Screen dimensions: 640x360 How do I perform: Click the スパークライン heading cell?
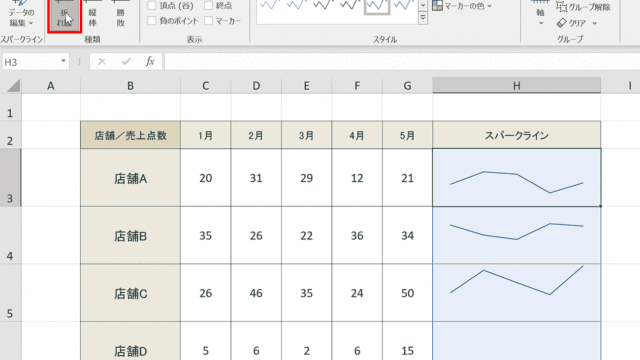pyautogui.click(x=517, y=135)
